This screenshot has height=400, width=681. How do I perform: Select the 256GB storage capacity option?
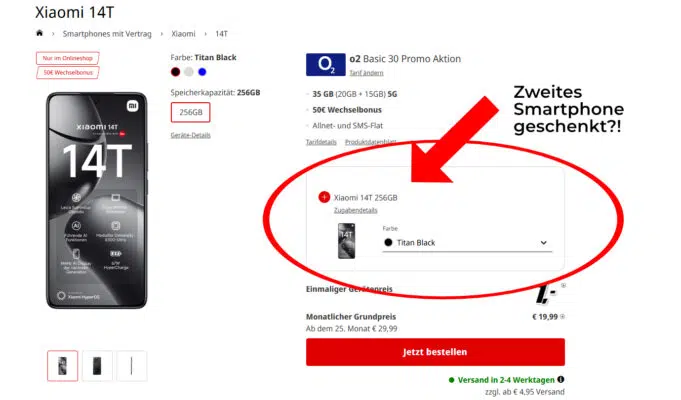tap(191, 112)
